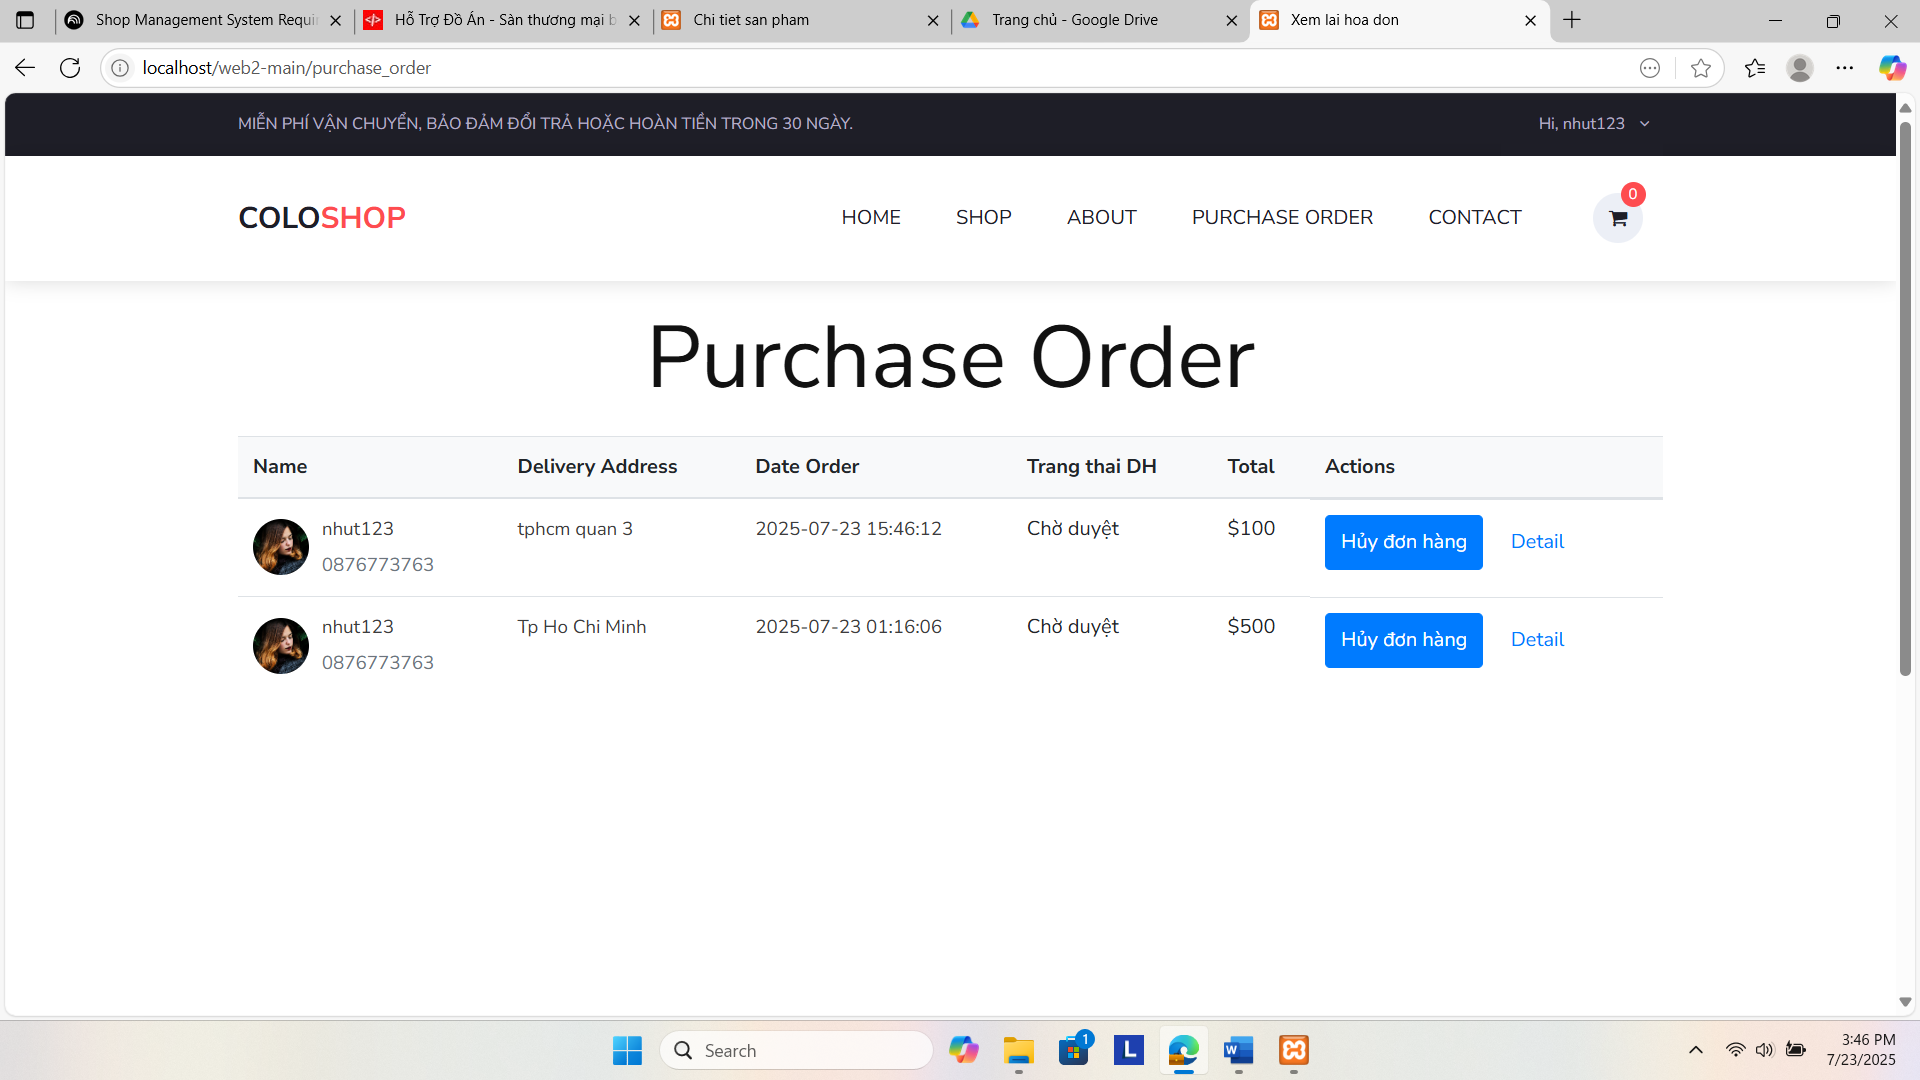
Task: Open XAMPP from the taskbar
Action: [x=1293, y=1050]
